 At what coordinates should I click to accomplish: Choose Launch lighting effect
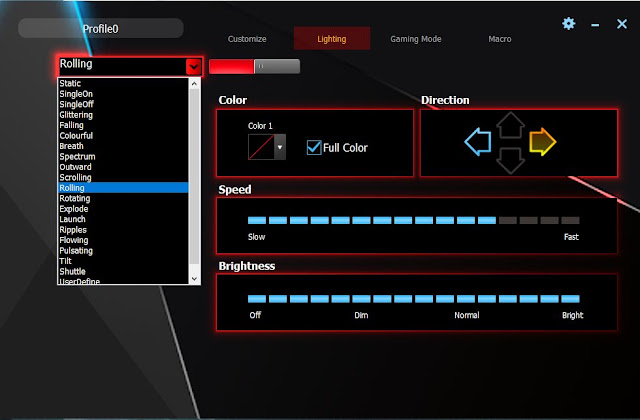123,219
